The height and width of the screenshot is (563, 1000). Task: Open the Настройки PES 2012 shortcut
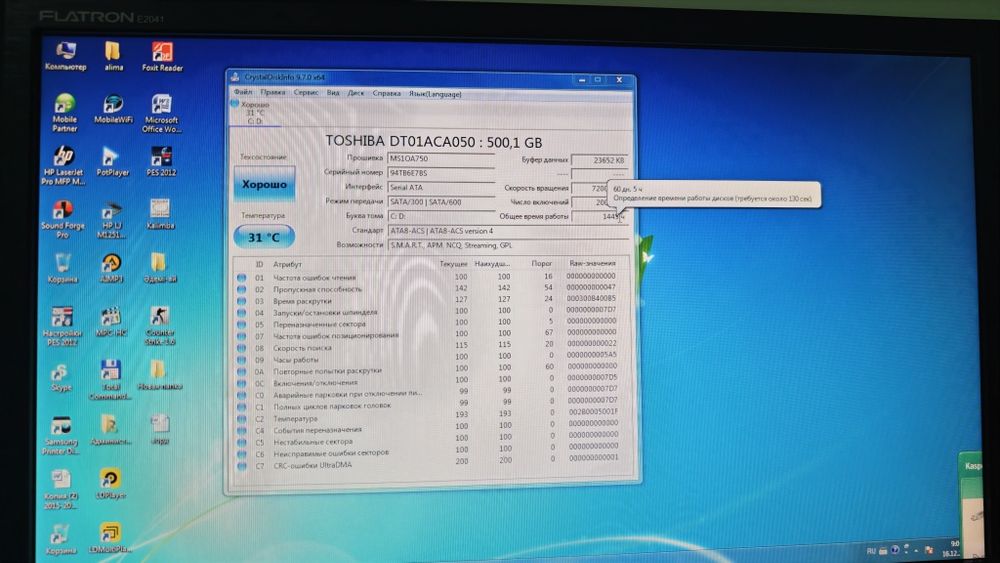pyautogui.click(x=62, y=326)
